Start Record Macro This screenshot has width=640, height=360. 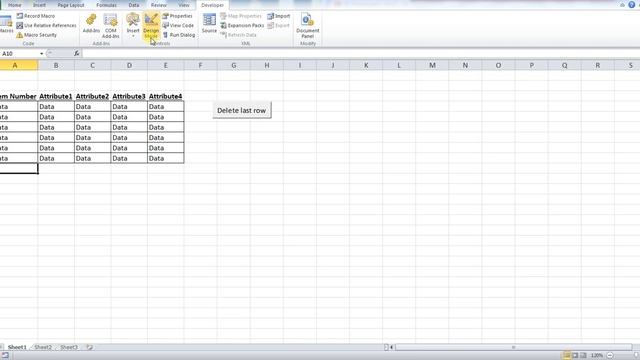[36, 16]
